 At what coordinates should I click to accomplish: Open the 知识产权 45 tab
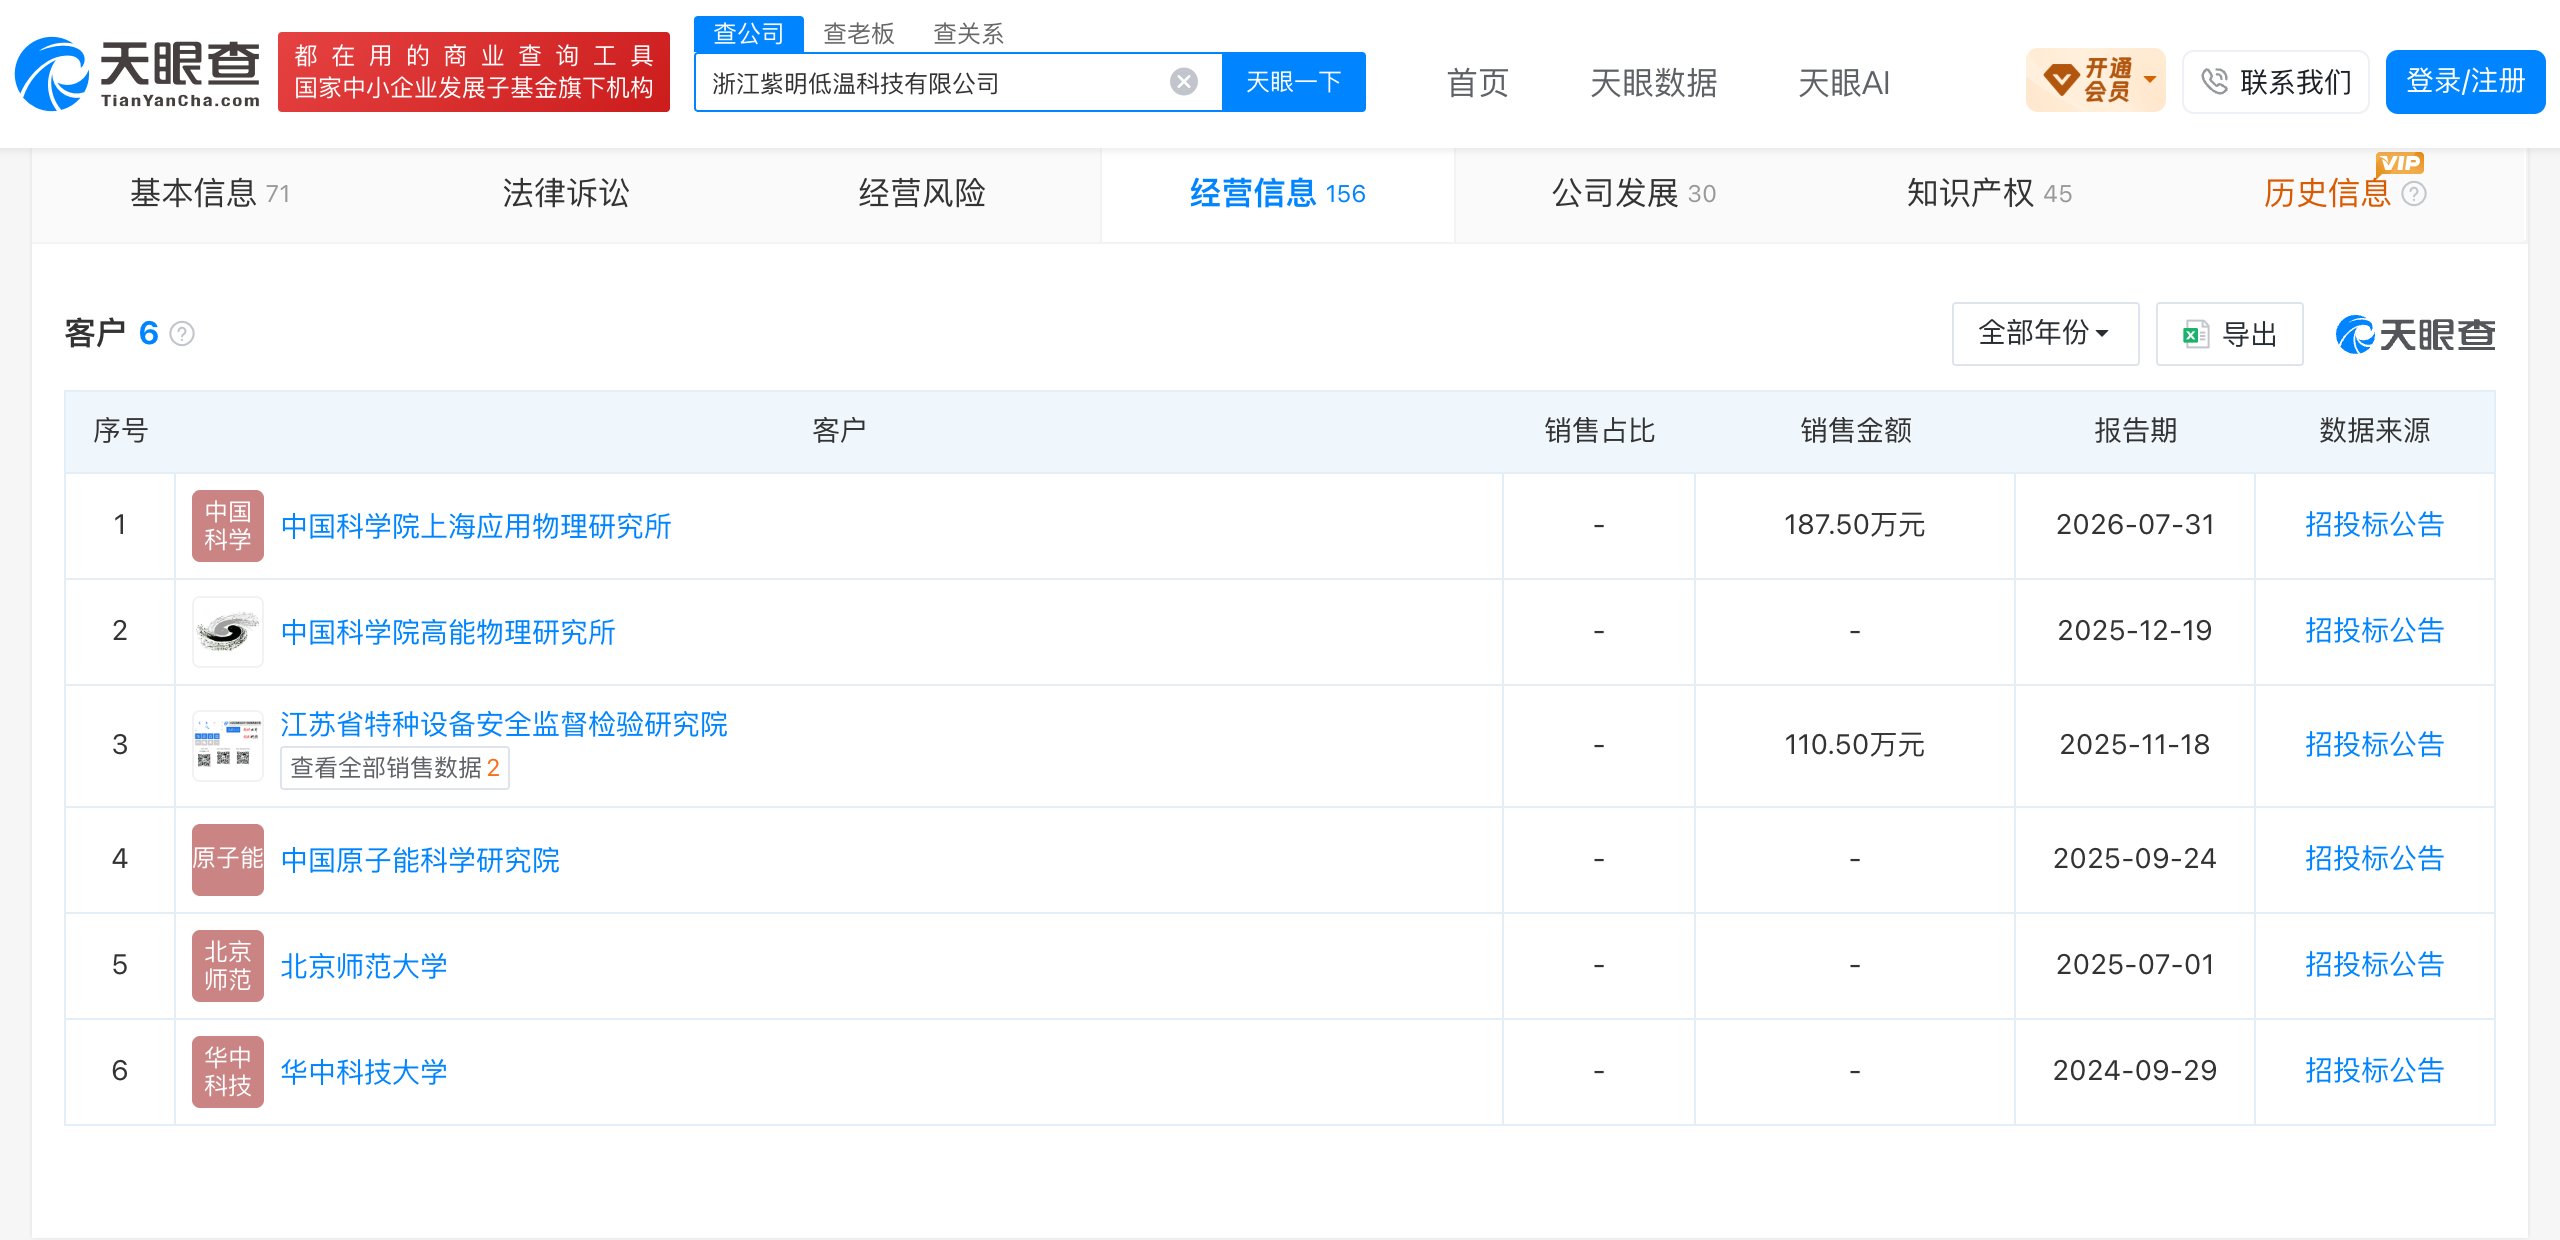point(1989,194)
